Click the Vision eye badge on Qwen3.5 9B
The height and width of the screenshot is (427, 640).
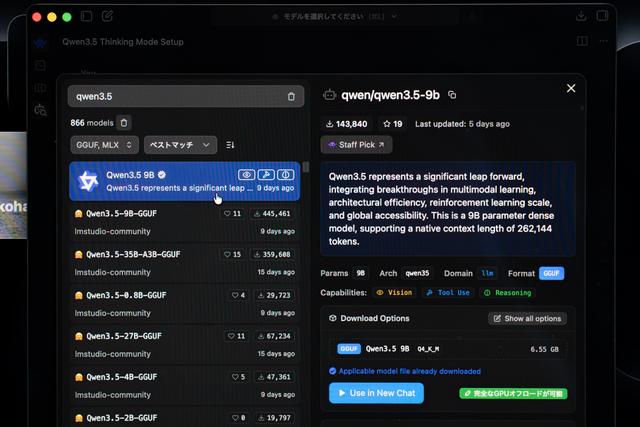click(246, 175)
